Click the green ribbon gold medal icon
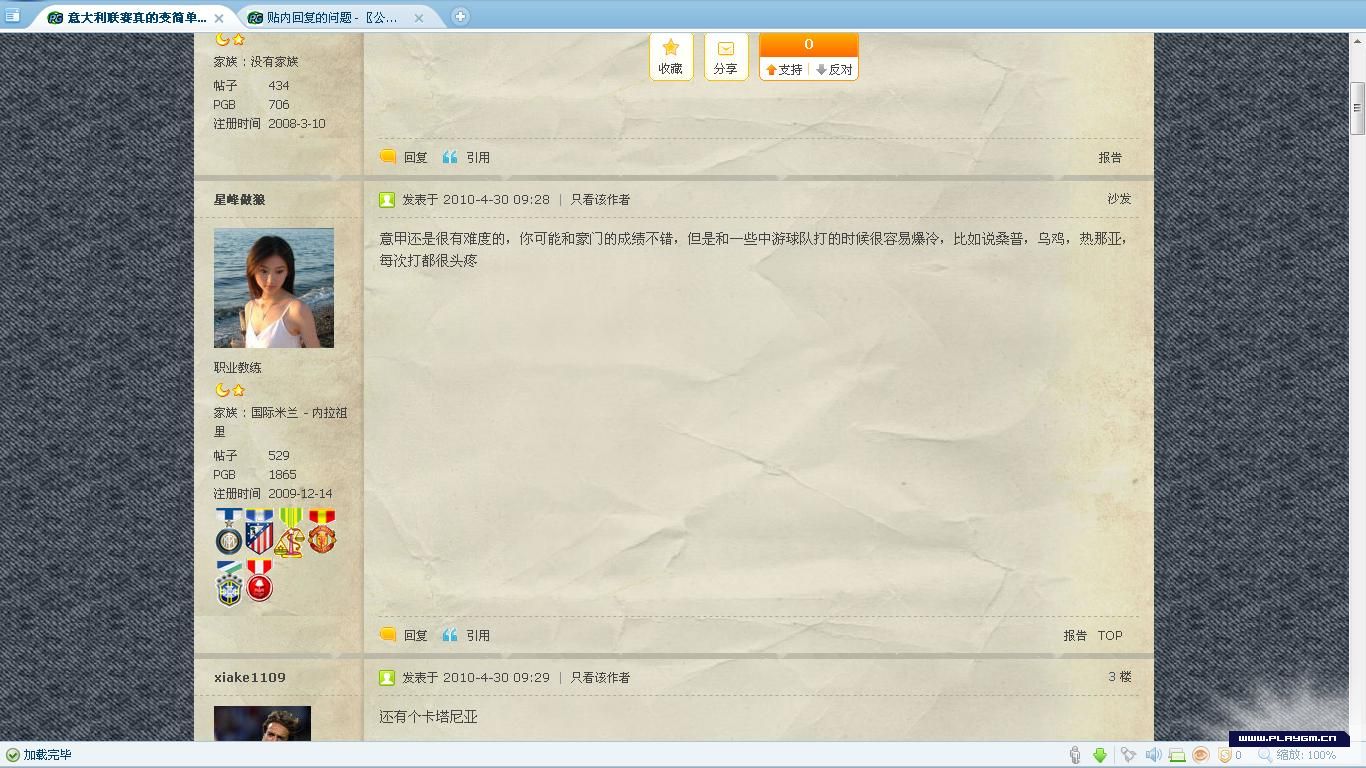The width and height of the screenshot is (1366, 768). point(290,533)
